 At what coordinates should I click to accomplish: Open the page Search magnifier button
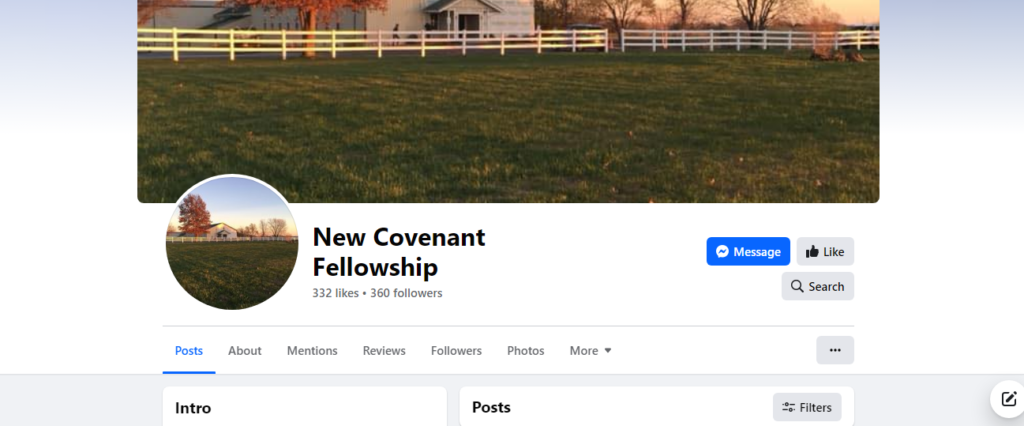point(817,286)
